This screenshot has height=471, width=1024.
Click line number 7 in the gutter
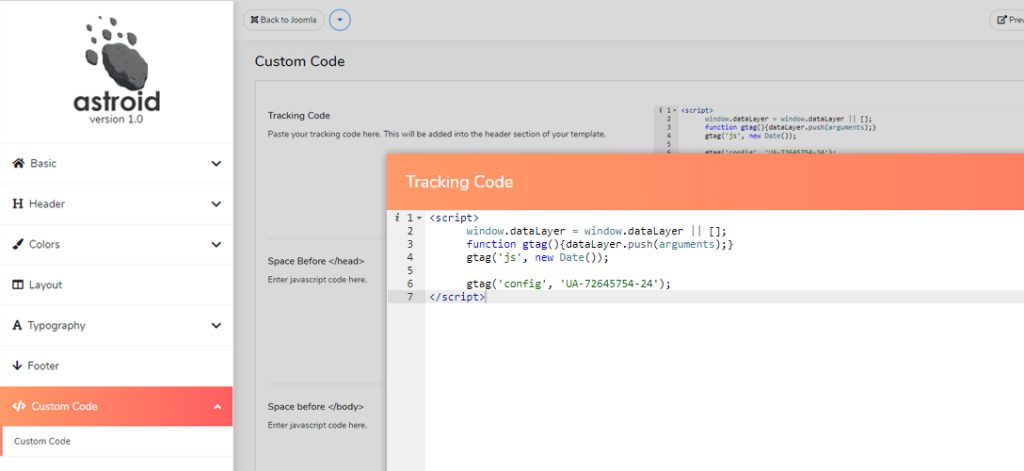[x=409, y=297]
